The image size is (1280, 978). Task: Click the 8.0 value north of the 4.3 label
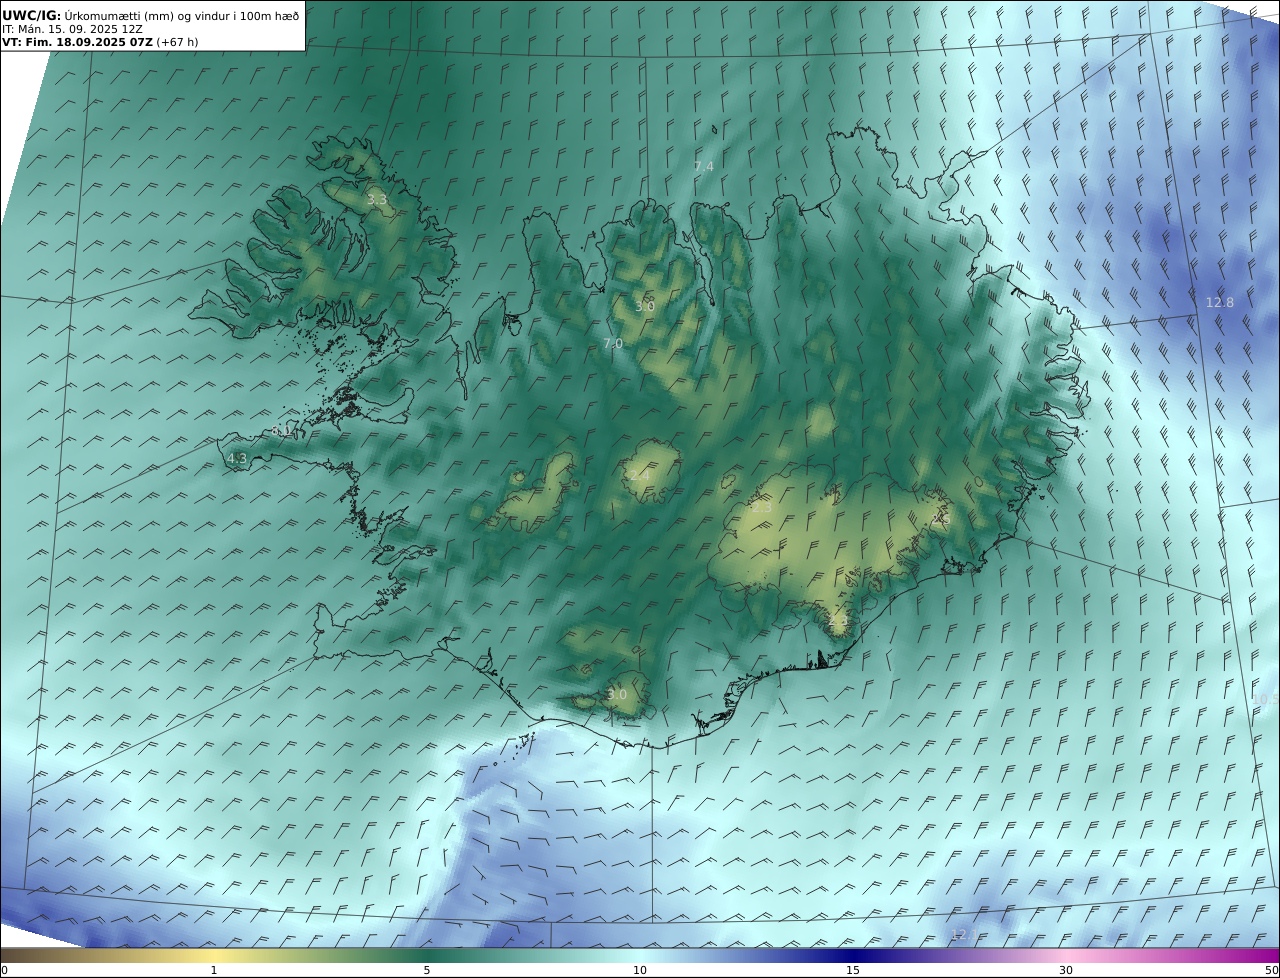tap(282, 430)
